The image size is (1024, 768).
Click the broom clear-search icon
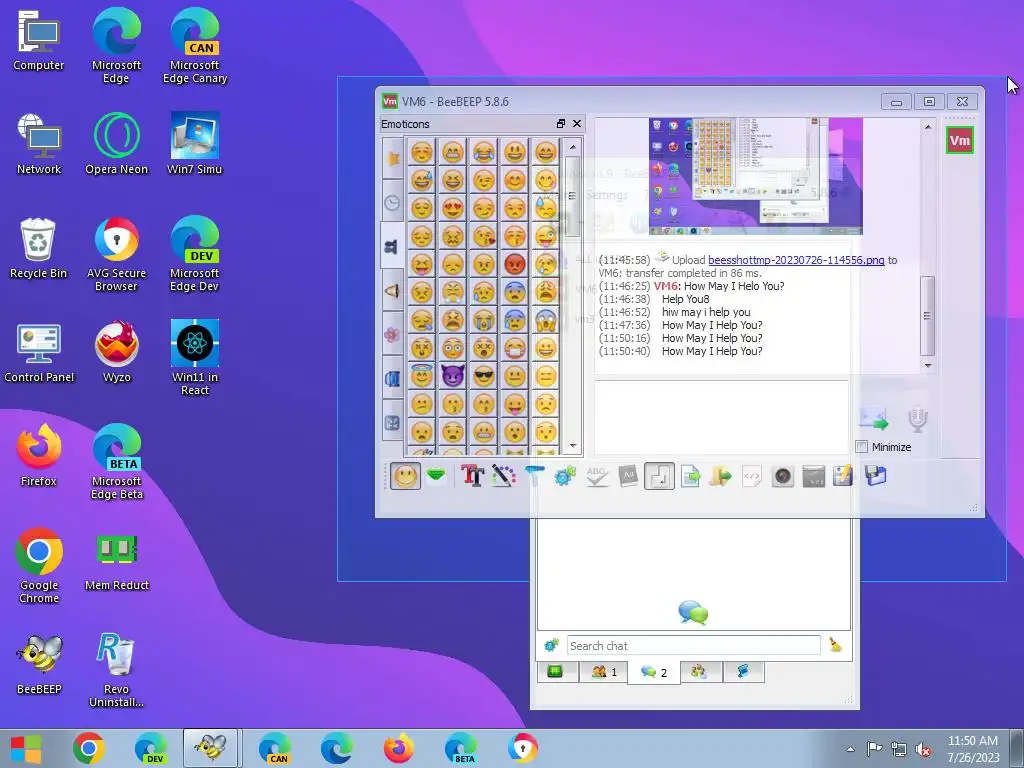click(x=835, y=645)
